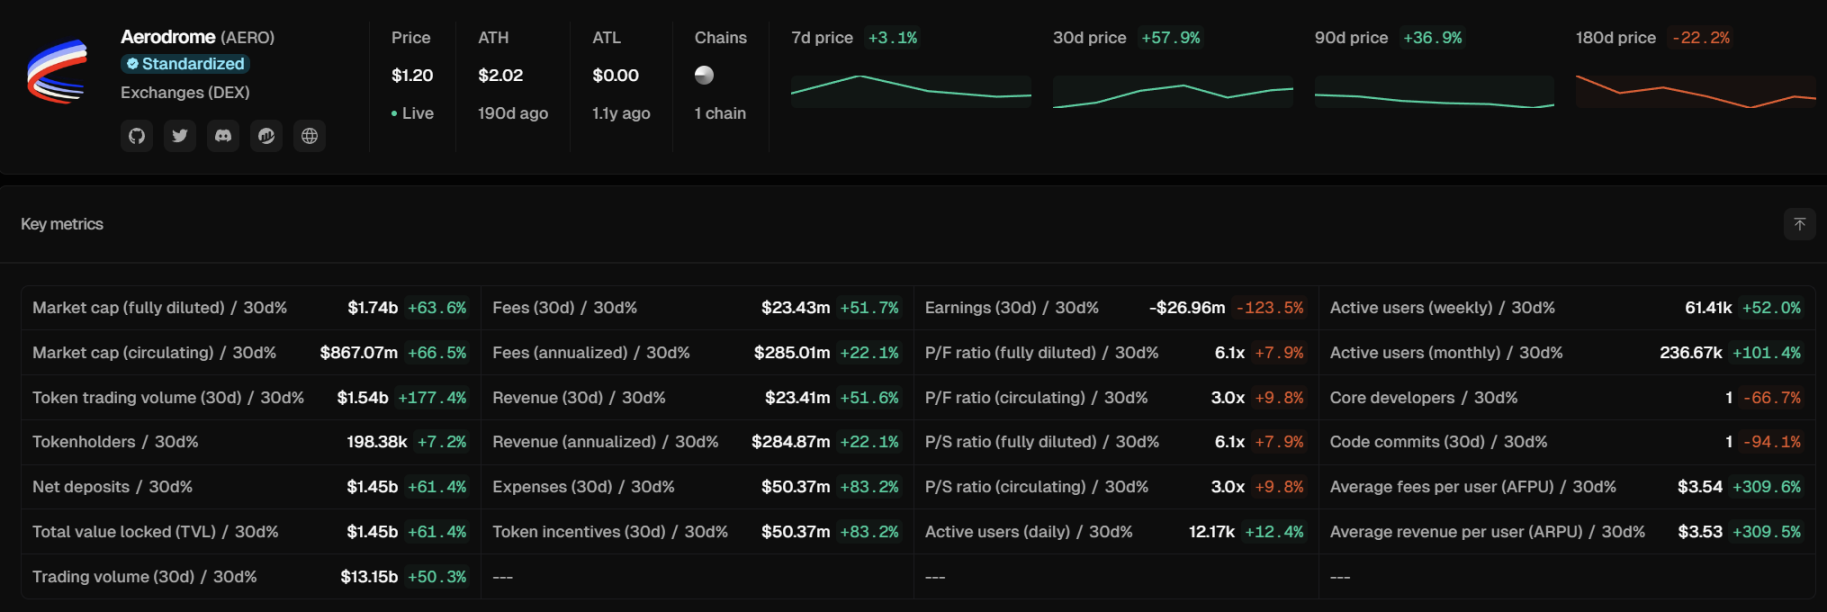Screen dimensions: 1827x612
Task: Click the 180d price -22.2% change badge
Action: 1700,38
